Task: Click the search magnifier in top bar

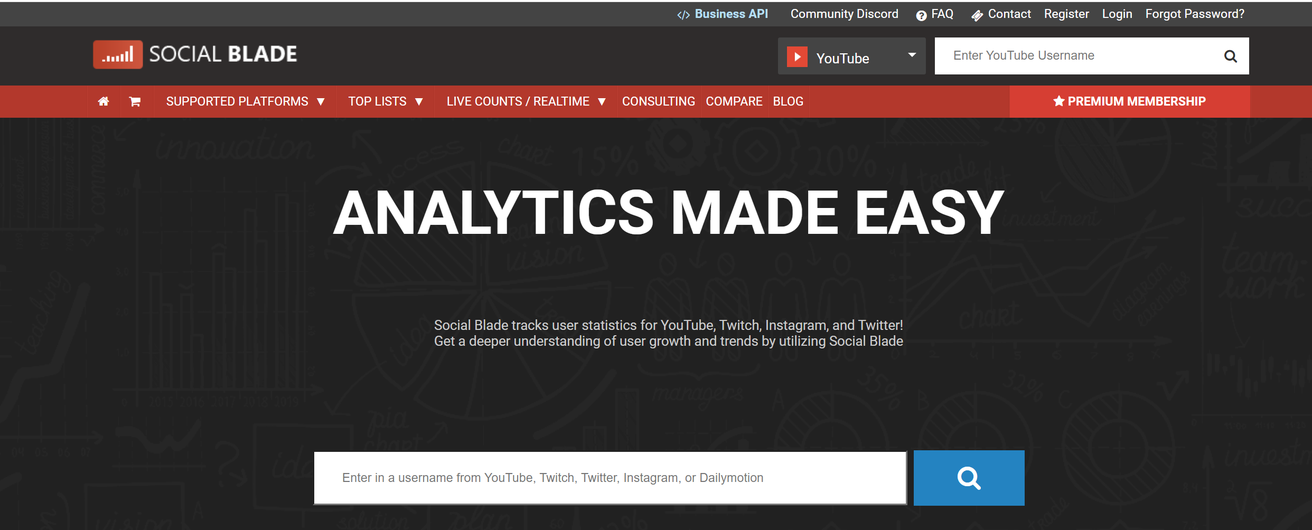Action: pos(1230,56)
